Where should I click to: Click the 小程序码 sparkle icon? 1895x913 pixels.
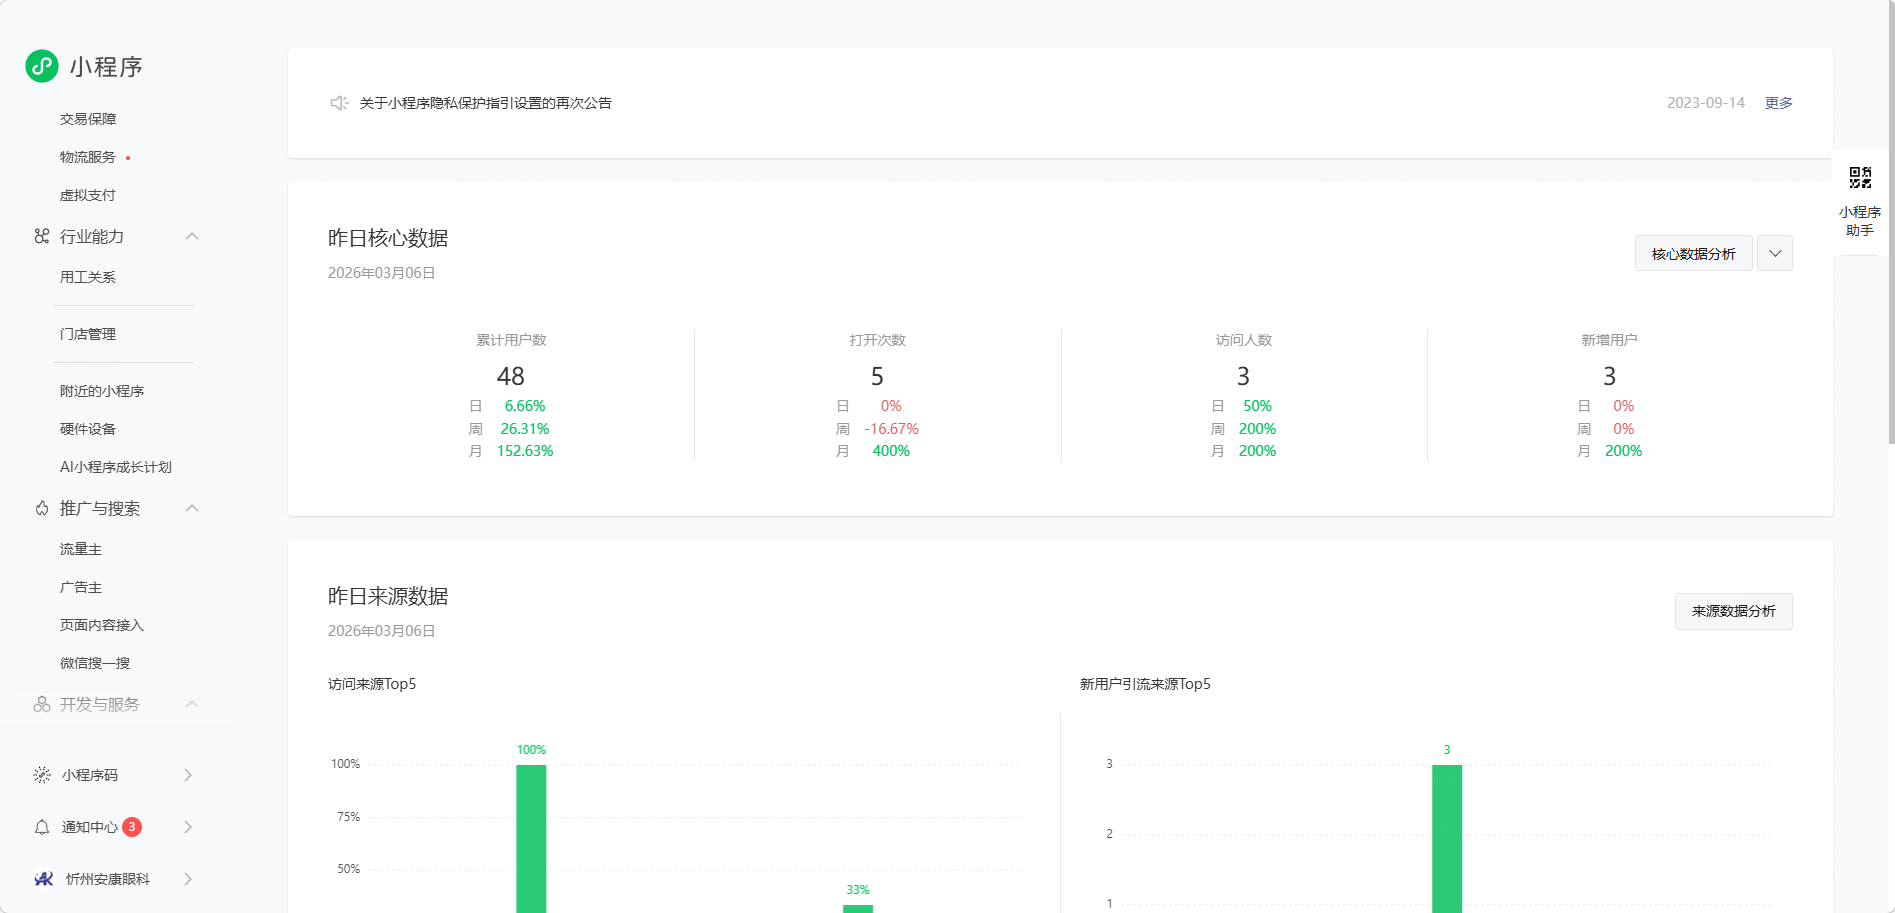pyautogui.click(x=42, y=775)
